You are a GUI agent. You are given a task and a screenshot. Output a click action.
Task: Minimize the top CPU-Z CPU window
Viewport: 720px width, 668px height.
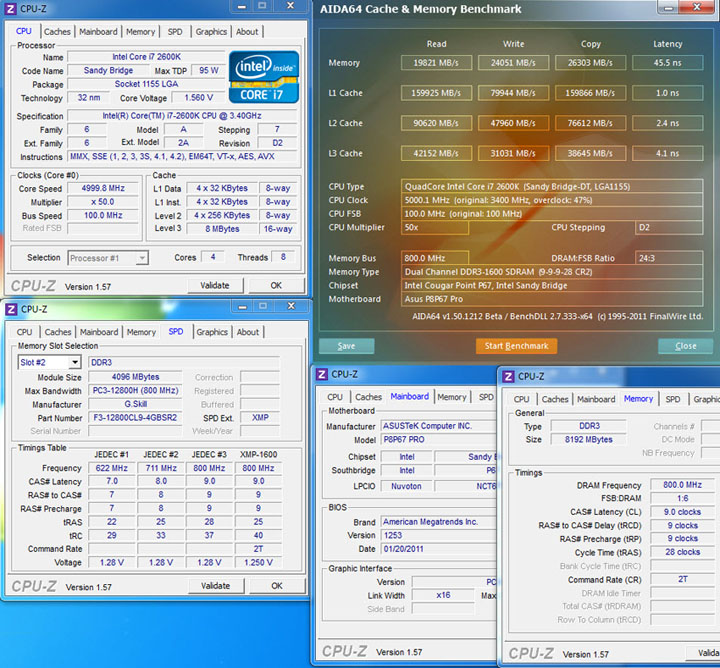point(242,6)
